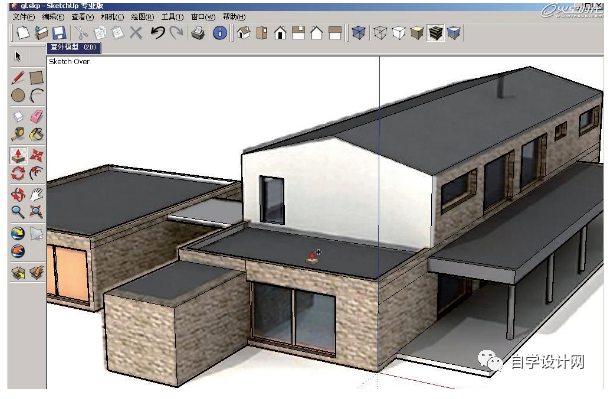Click the Erase X icon in toolbar
The height and width of the screenshot is (399, 613).
[136, 33]
